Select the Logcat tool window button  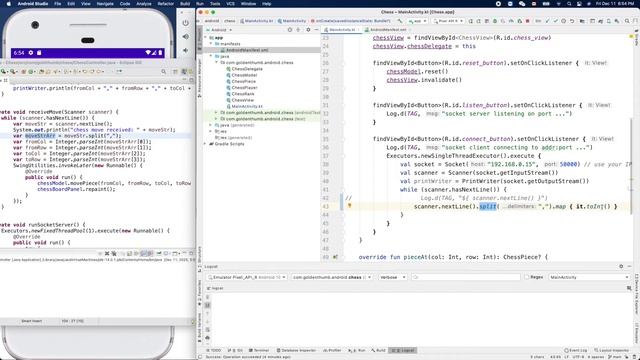(403, 350)
